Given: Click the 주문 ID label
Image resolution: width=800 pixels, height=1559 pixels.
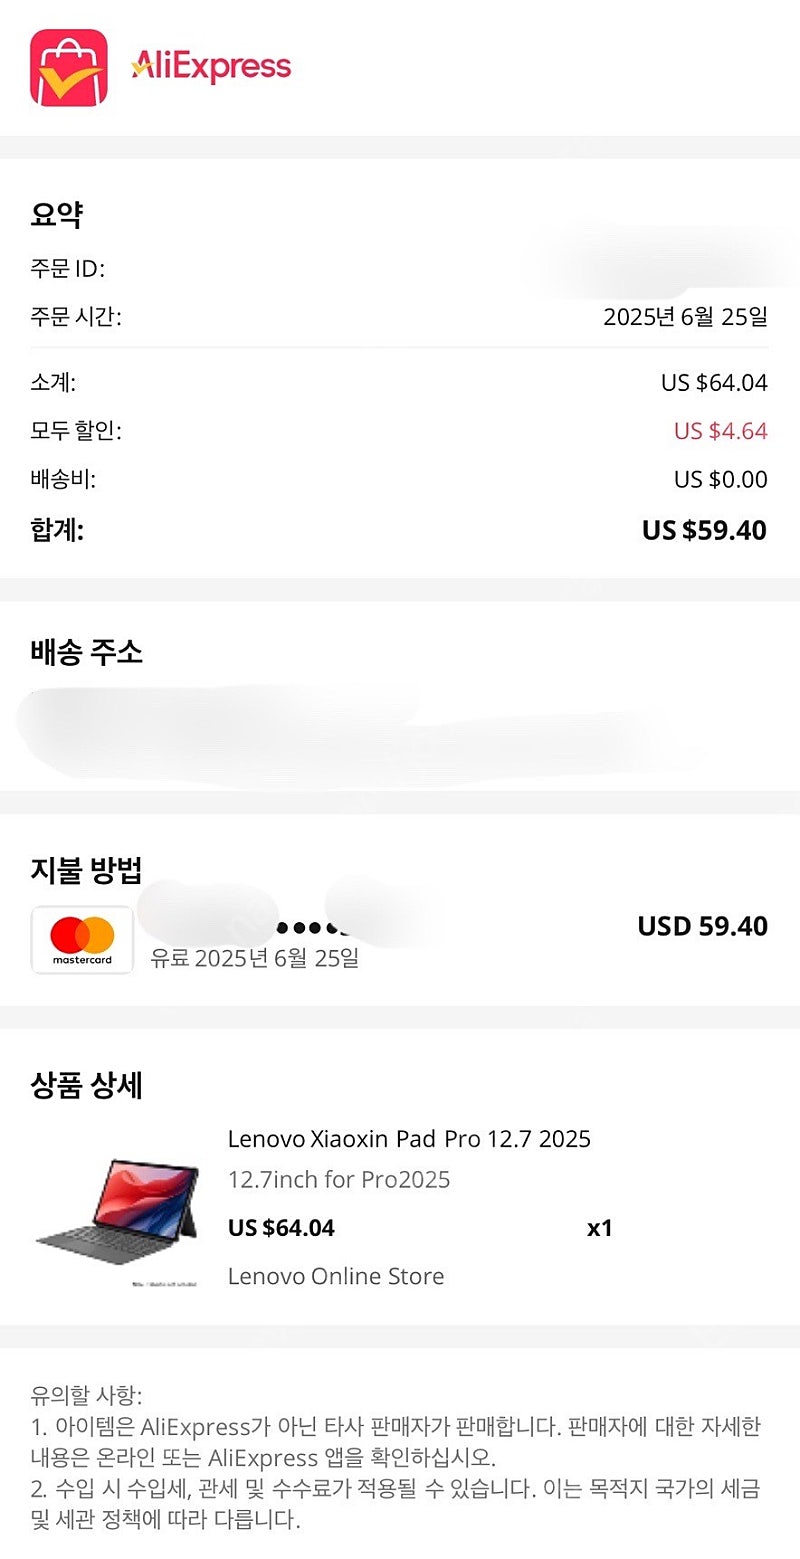Looking at the screenshot, I should tap(67, 269).
